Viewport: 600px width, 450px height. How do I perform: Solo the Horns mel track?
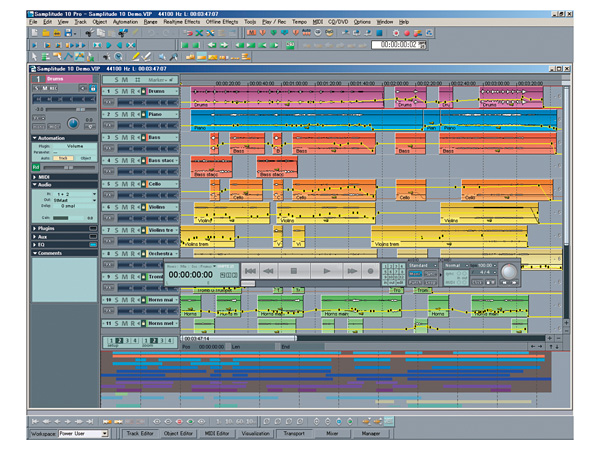(116, 323)
